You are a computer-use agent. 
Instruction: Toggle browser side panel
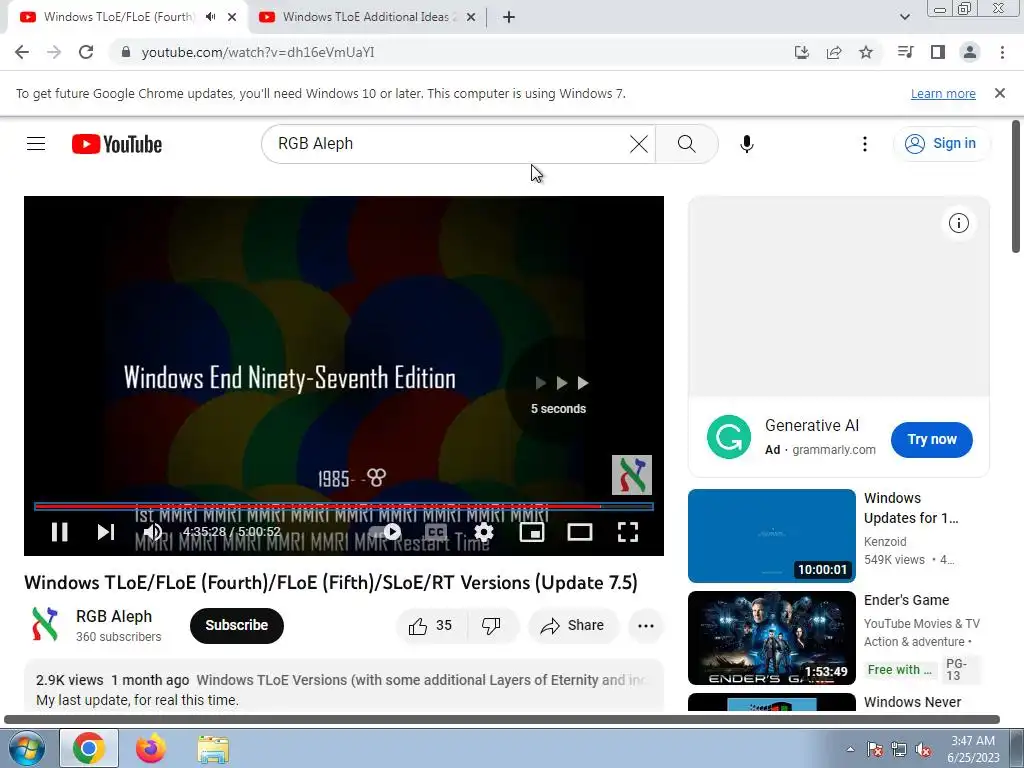tap(938, 52)
